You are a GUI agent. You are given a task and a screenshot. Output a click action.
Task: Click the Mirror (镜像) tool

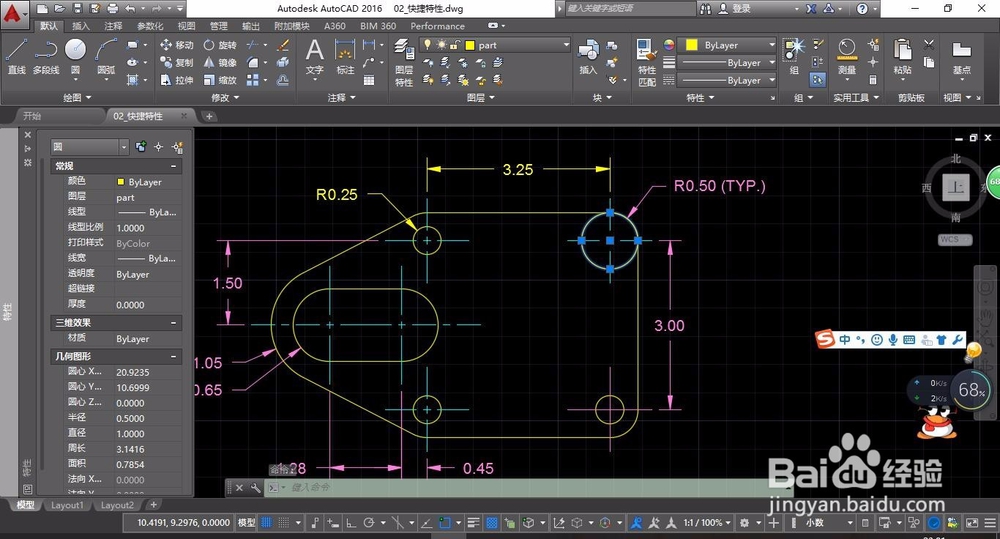[x=220, y=63]
